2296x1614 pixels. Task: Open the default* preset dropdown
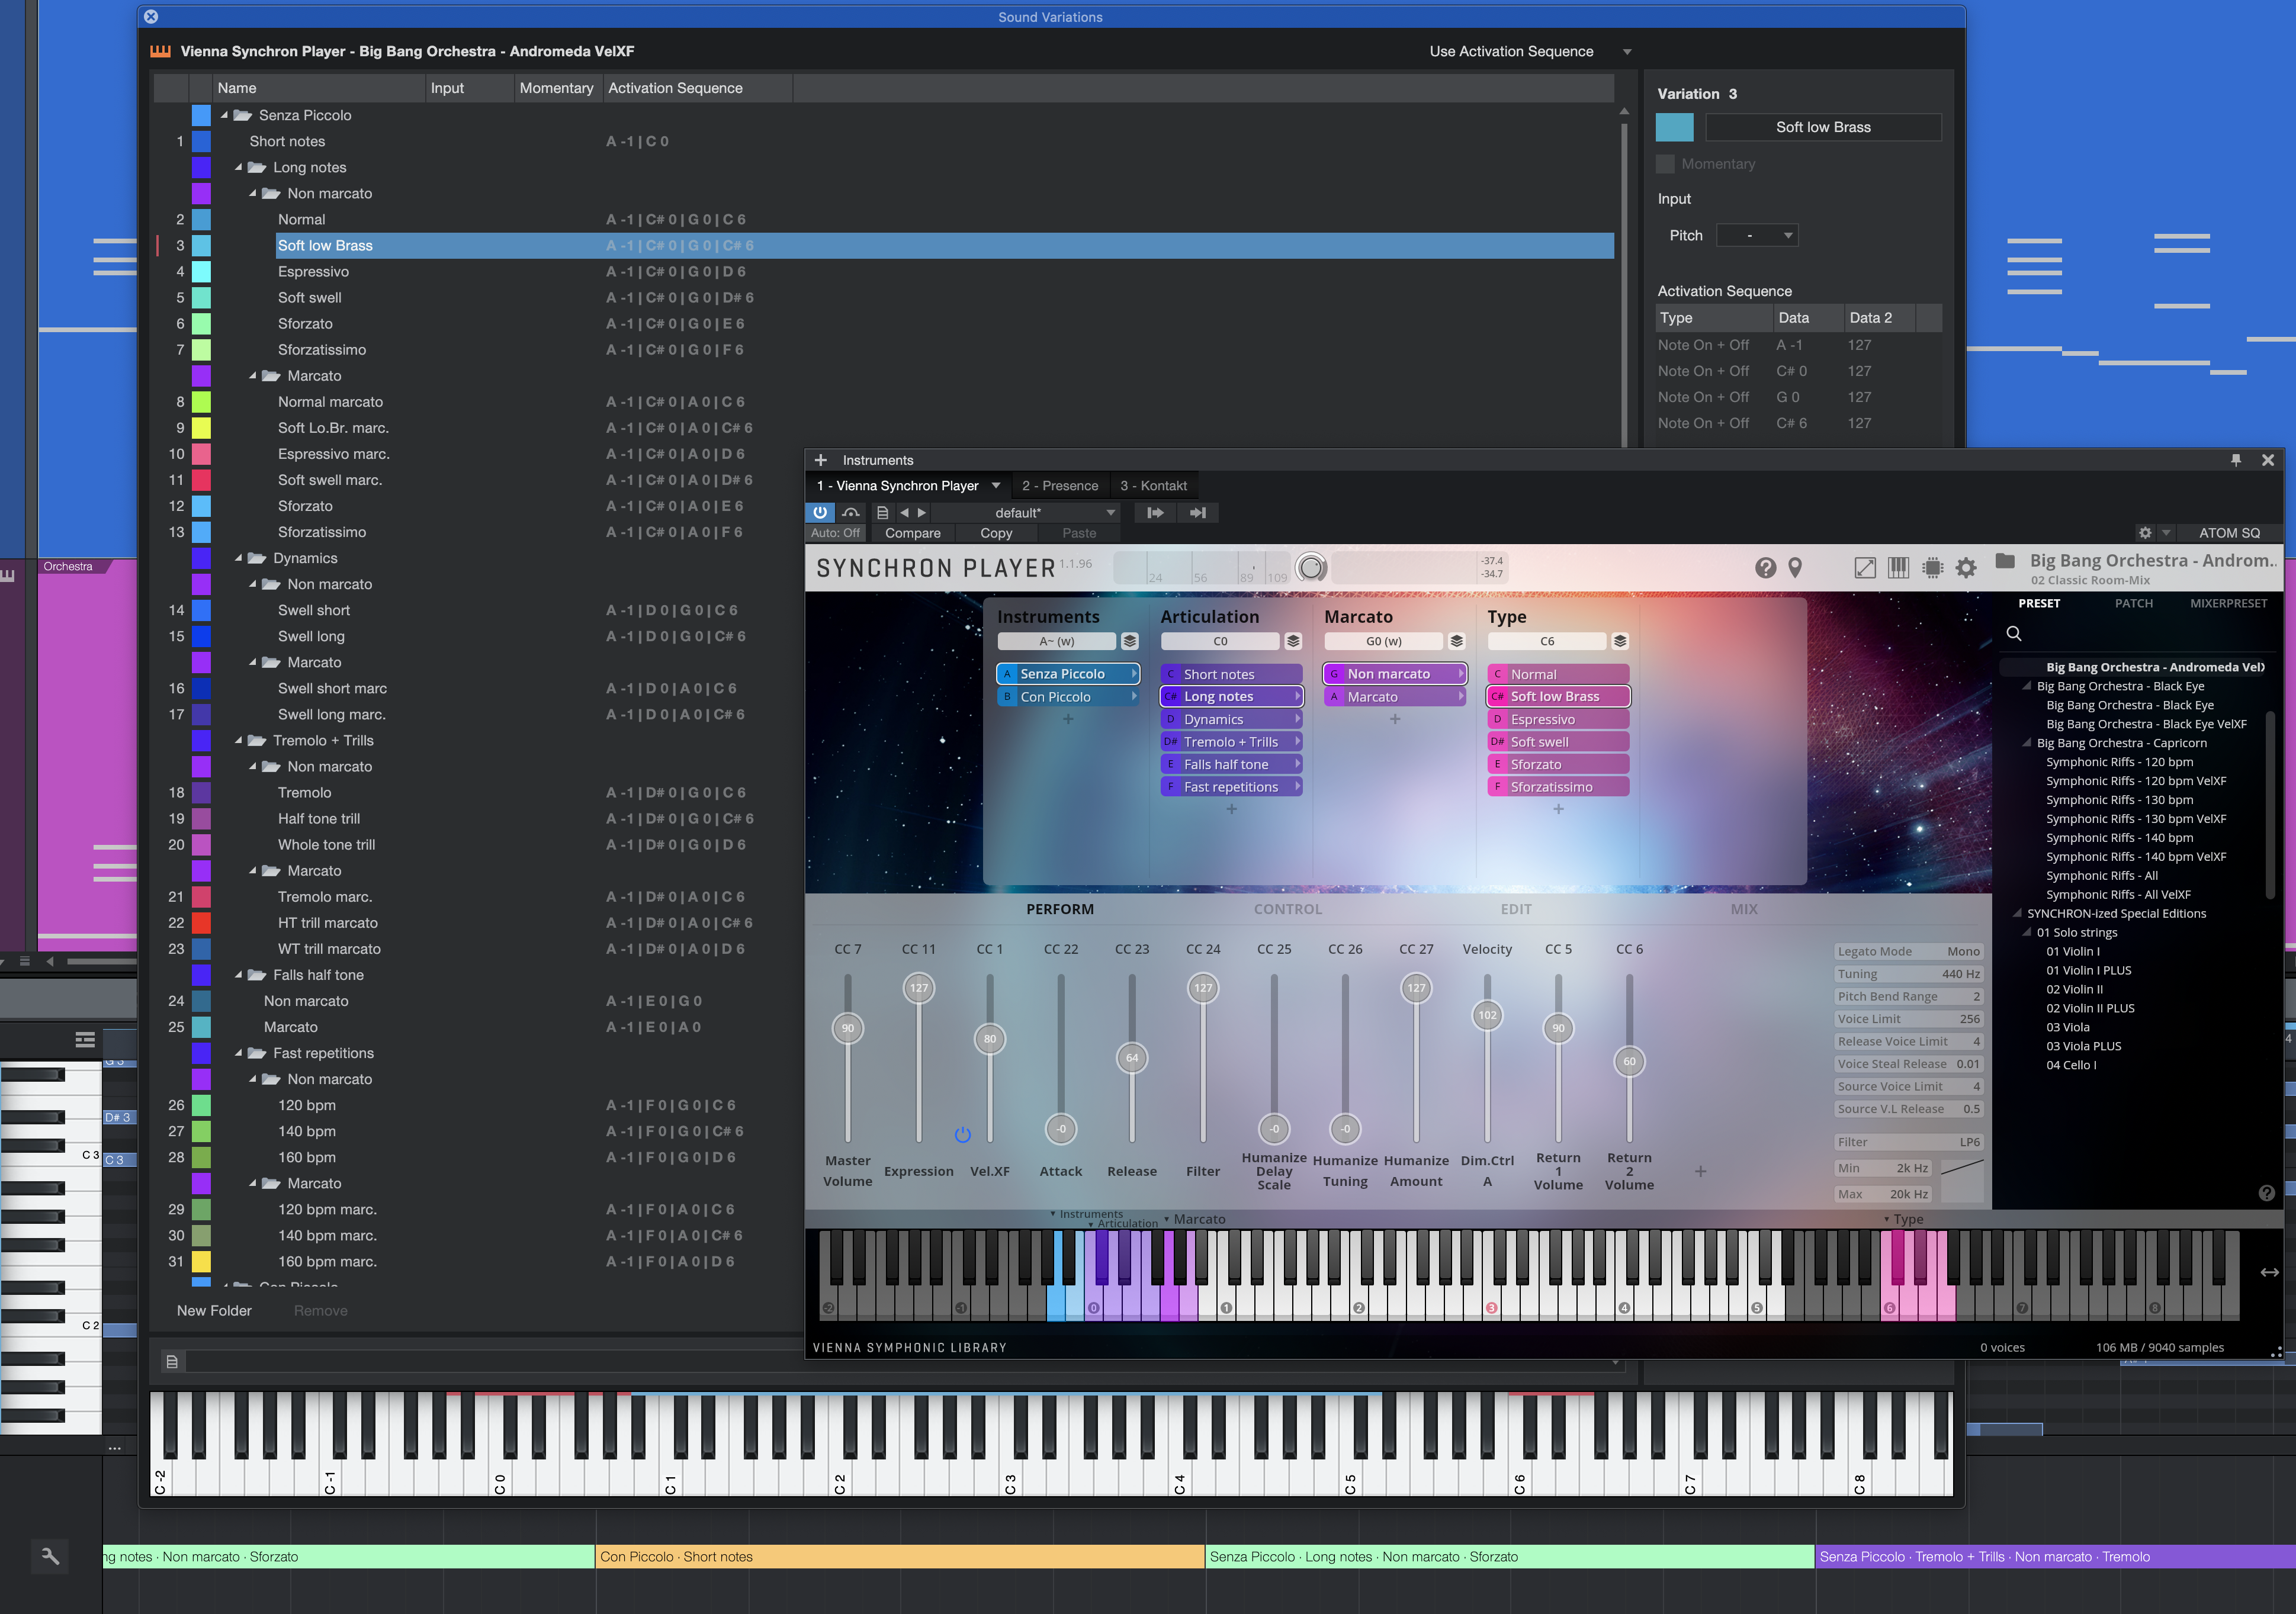1026,512
